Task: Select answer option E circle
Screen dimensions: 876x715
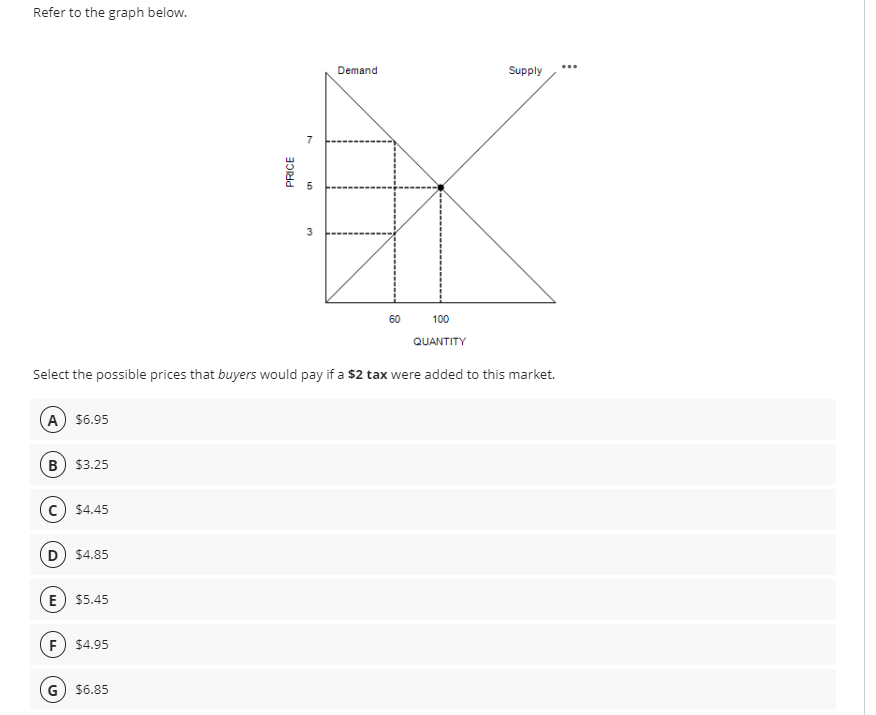Action: 53,600
